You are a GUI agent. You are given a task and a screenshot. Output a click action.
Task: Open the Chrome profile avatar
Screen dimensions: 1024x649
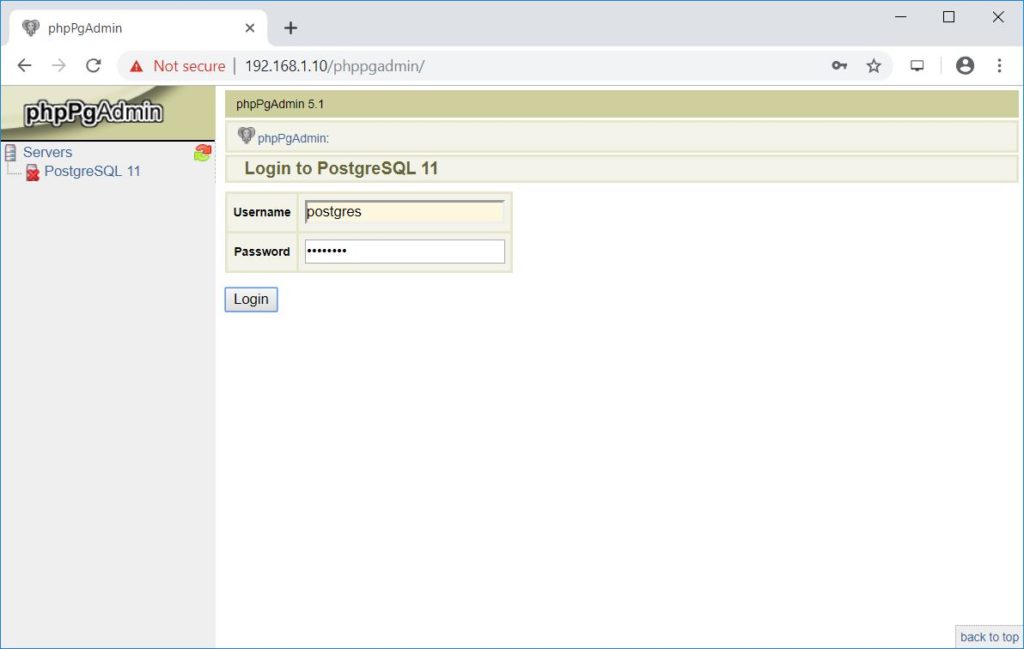tap(965, 65)
